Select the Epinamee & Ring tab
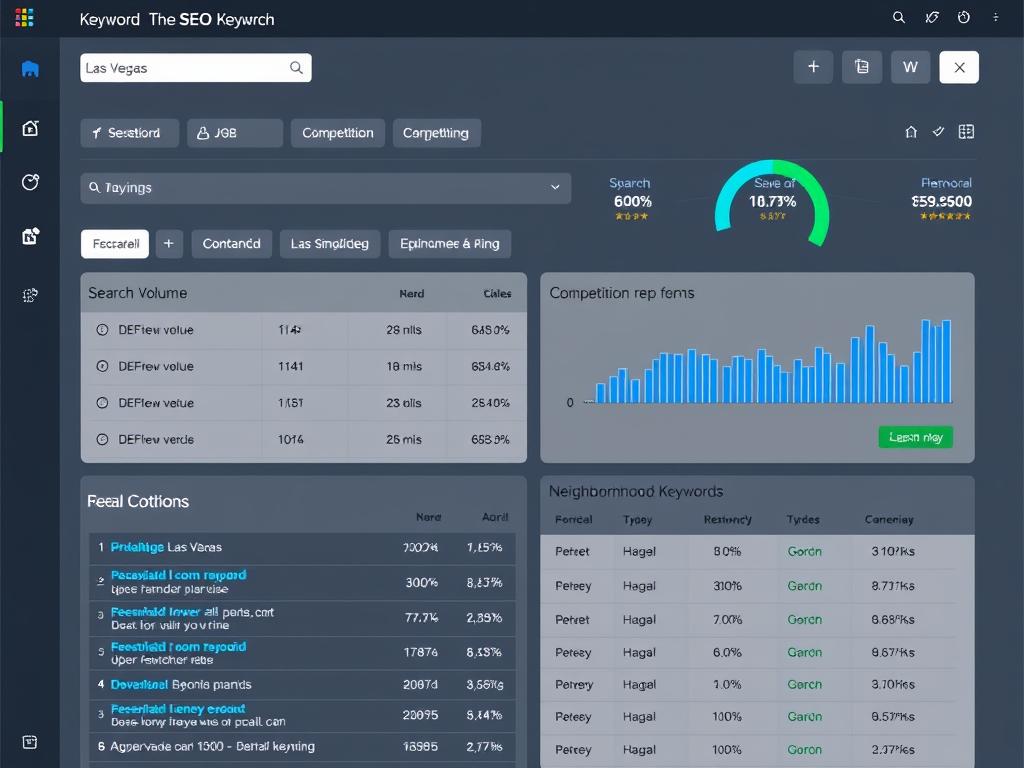The height and width of the screenshot is (768, 1024). [x=450, y=243]
